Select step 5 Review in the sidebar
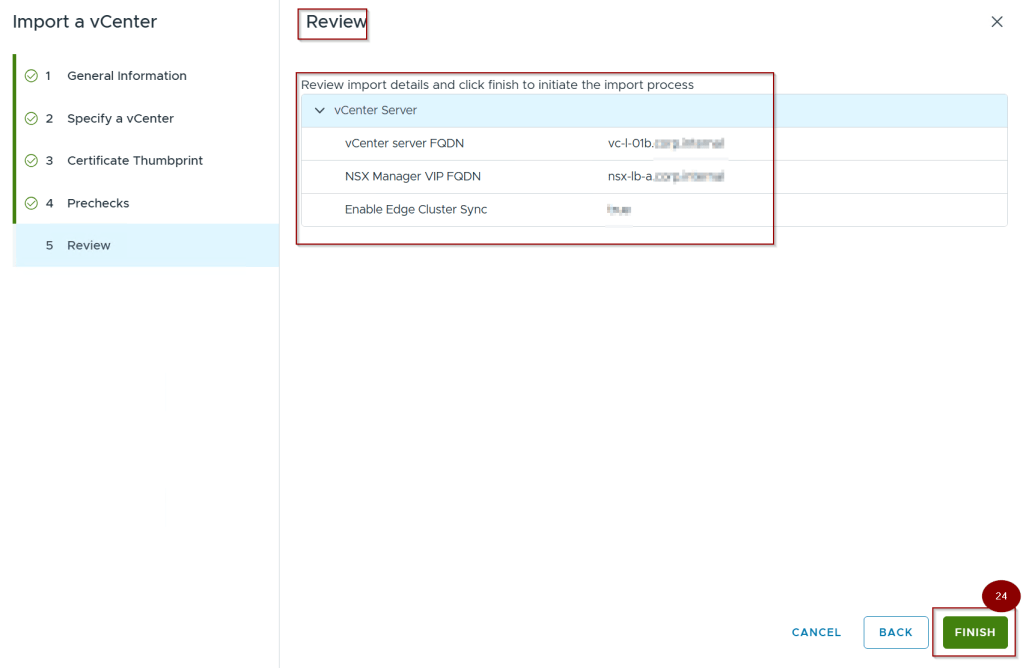The width and height of the screenshot is (1023, 668). [88, 246]
